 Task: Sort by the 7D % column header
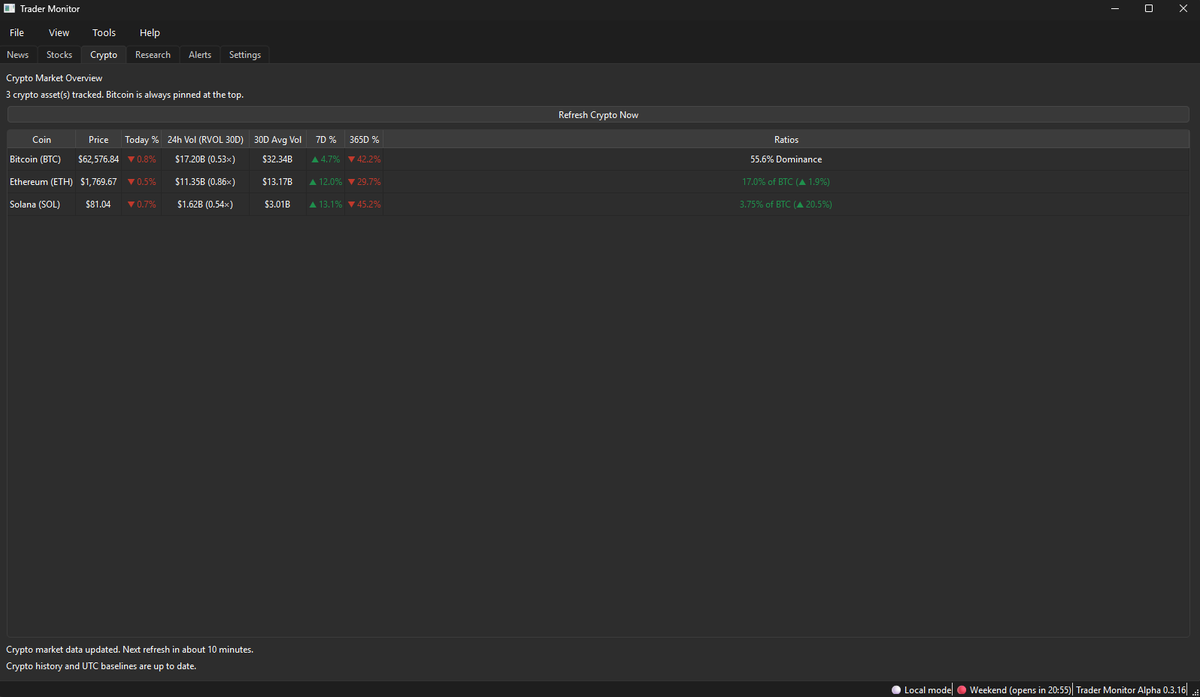pos(326,140)
